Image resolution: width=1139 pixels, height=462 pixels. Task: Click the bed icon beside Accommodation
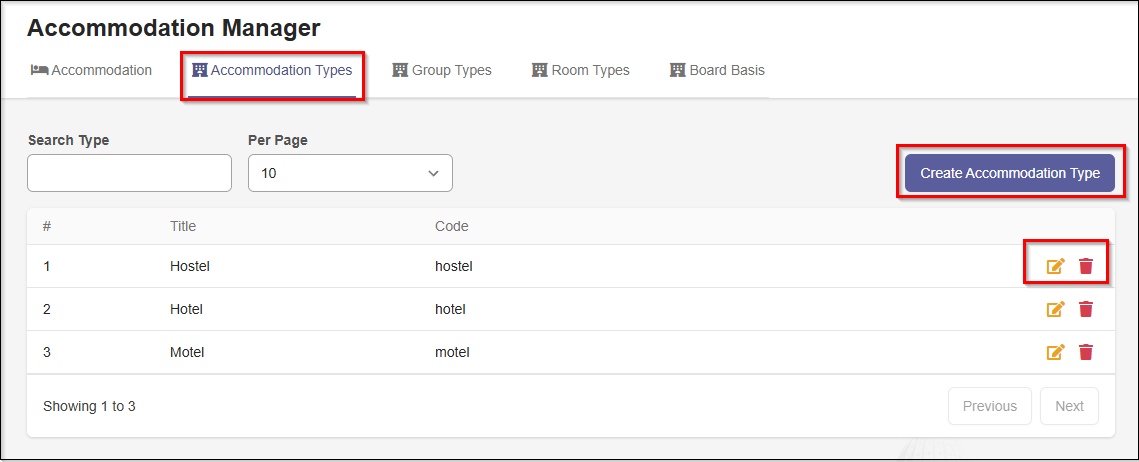pyautogui.click(x=39, y=70)
